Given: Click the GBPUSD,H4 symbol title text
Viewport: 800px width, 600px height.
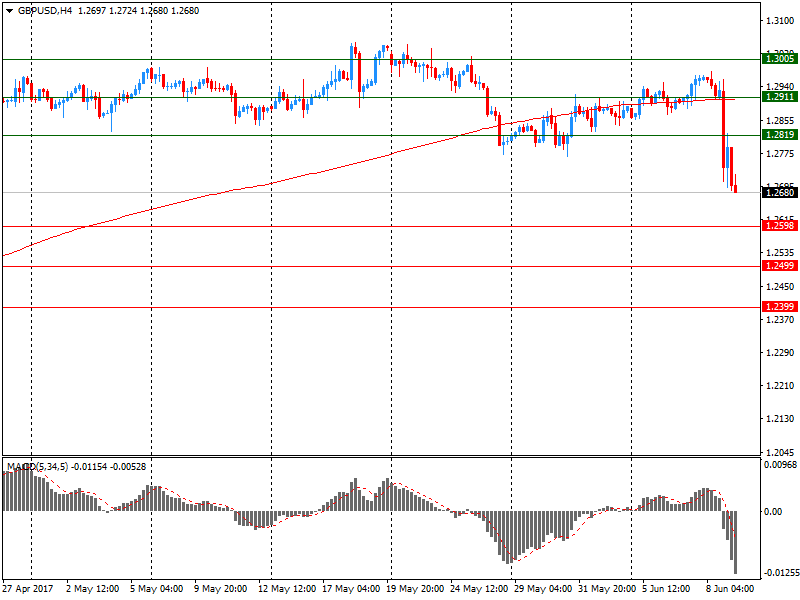Looking at the screenshot, I should pyautogui.click(x=45, y=11).
